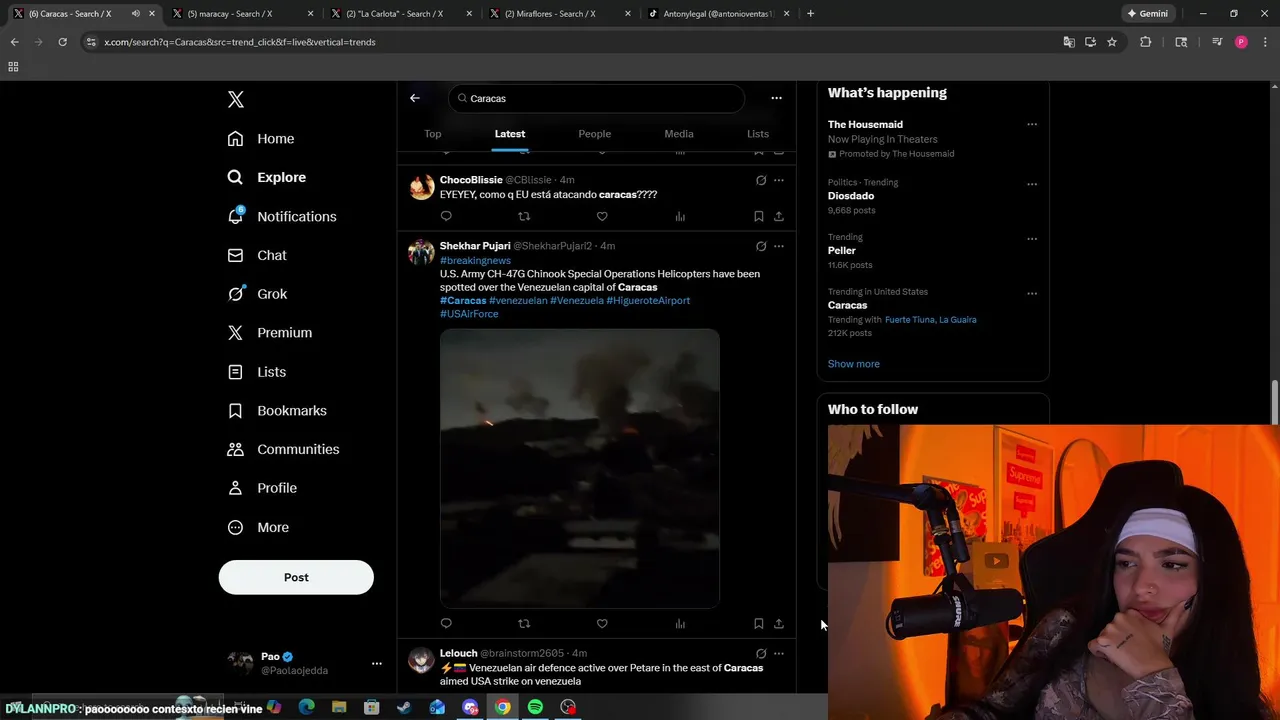The image size is (1280, 720).
Task: Select the Latest tab
Action: (510, 133)
